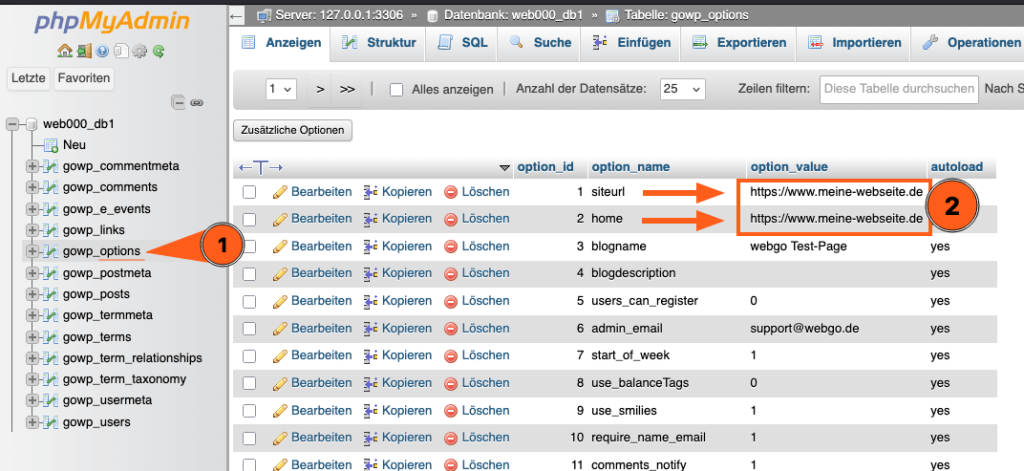Open the column options triangle in table header

504,168
